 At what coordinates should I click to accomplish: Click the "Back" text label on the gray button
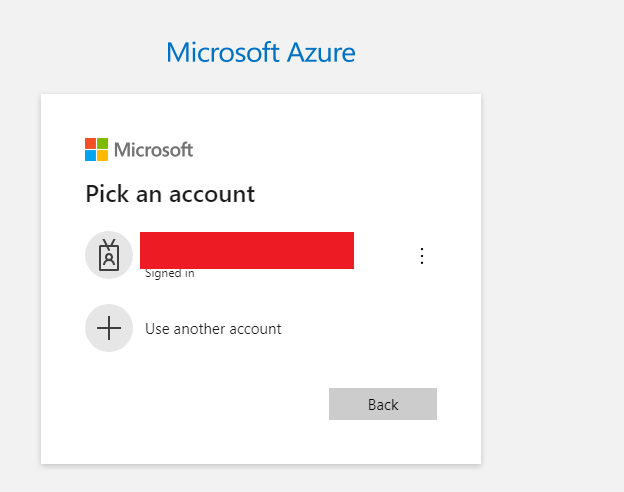click(383, 404)
